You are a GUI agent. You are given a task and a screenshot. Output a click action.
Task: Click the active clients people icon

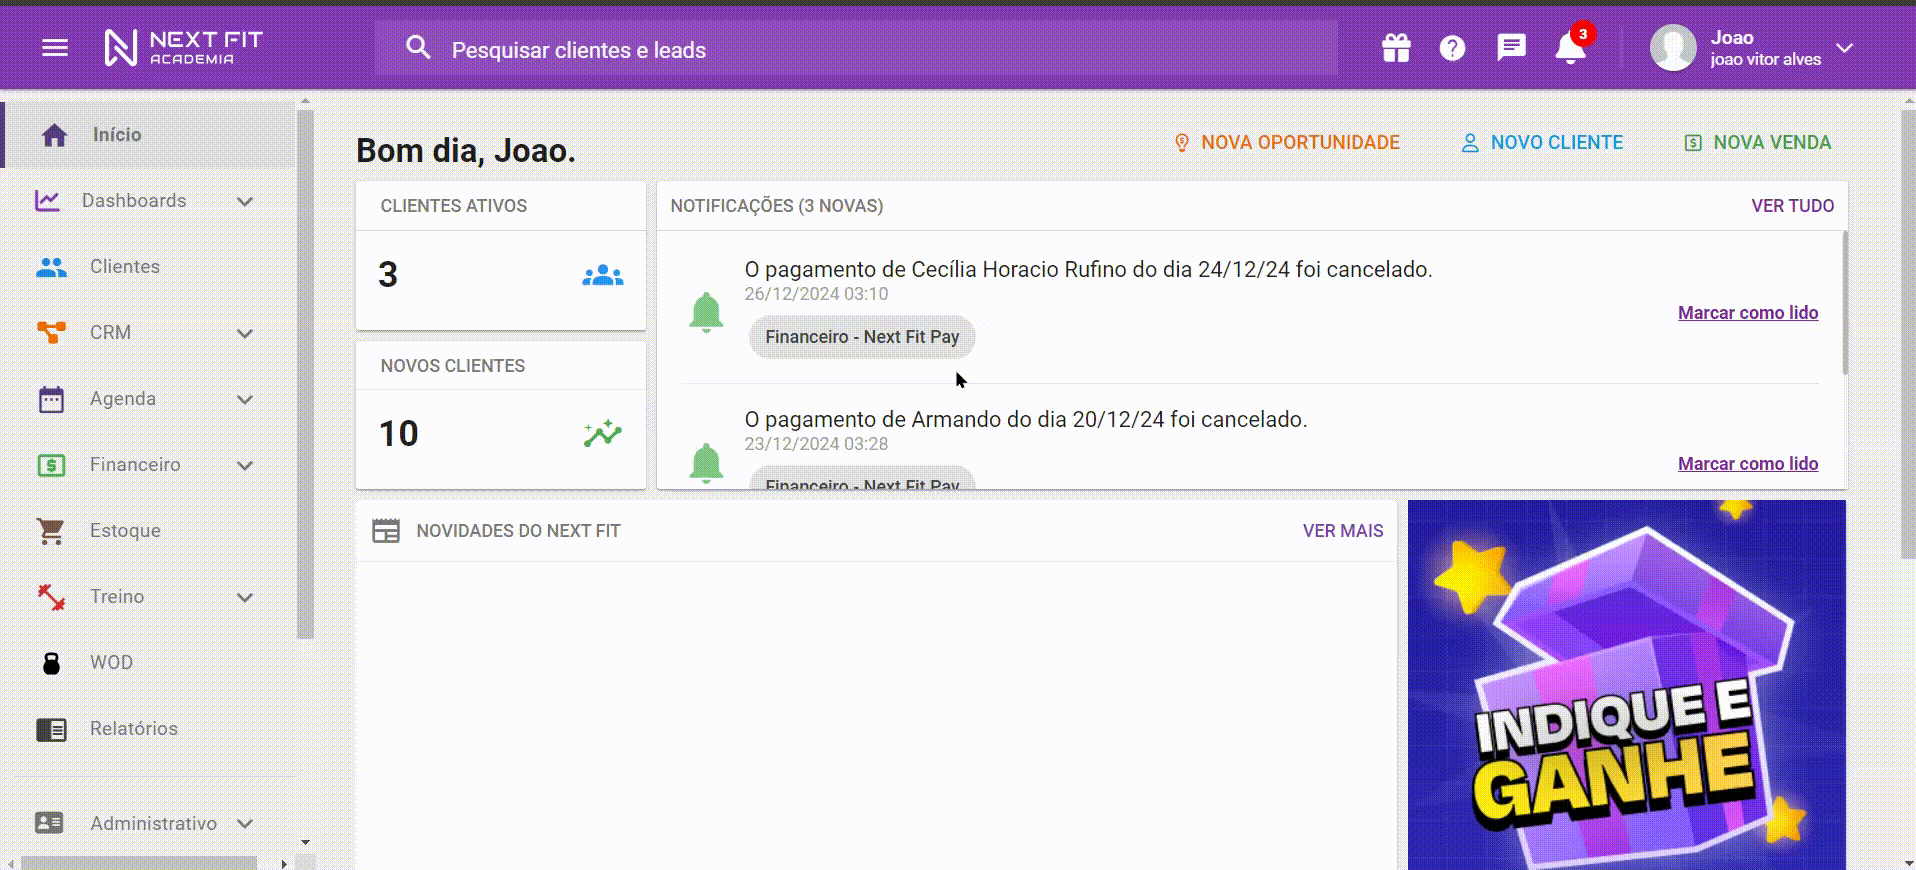[603, 275]
